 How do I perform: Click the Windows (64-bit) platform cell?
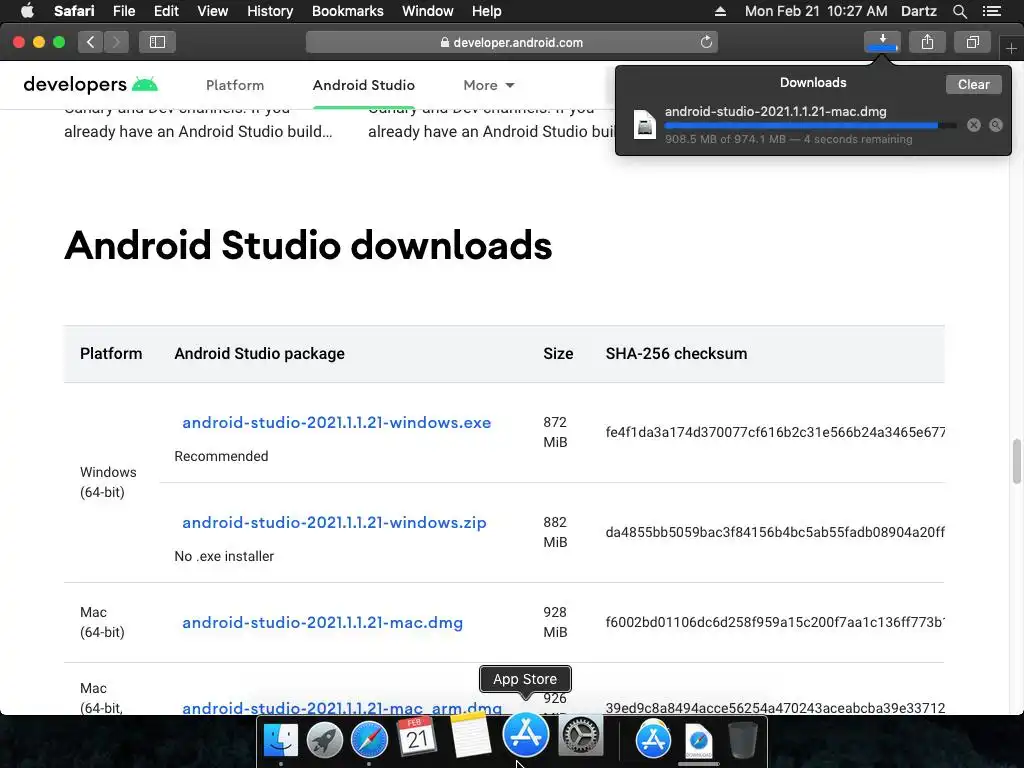point(108,482)
